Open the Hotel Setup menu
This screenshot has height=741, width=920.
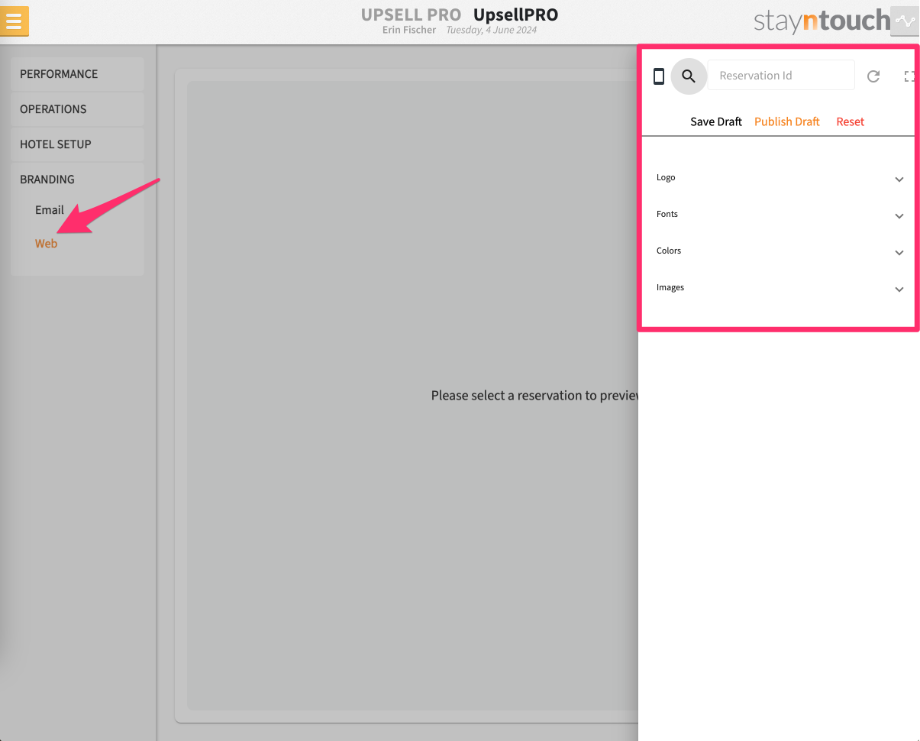pyautogui.click(x=77, y=144)
